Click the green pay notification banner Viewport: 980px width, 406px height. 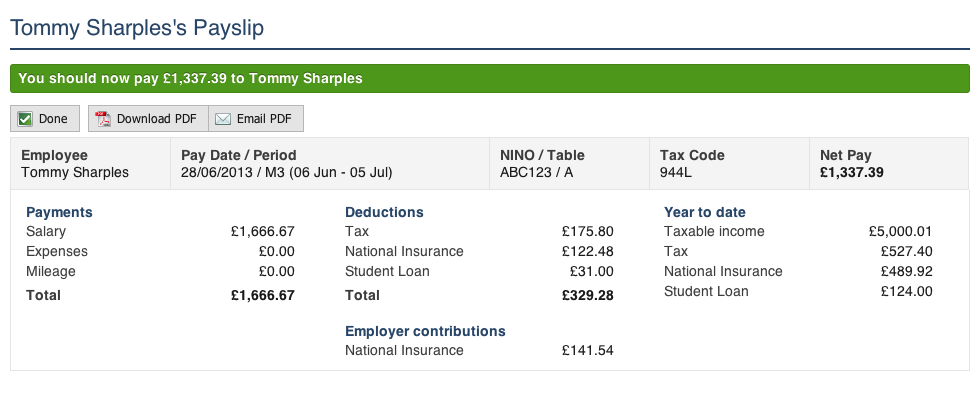point(489,79)
